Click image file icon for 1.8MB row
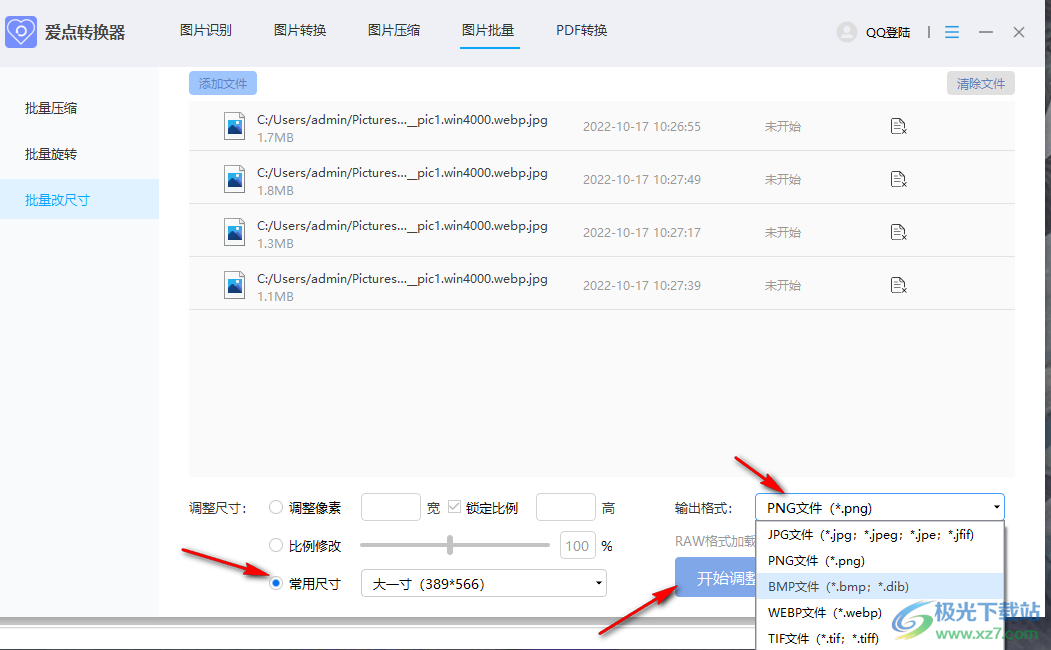 (235, 179)
